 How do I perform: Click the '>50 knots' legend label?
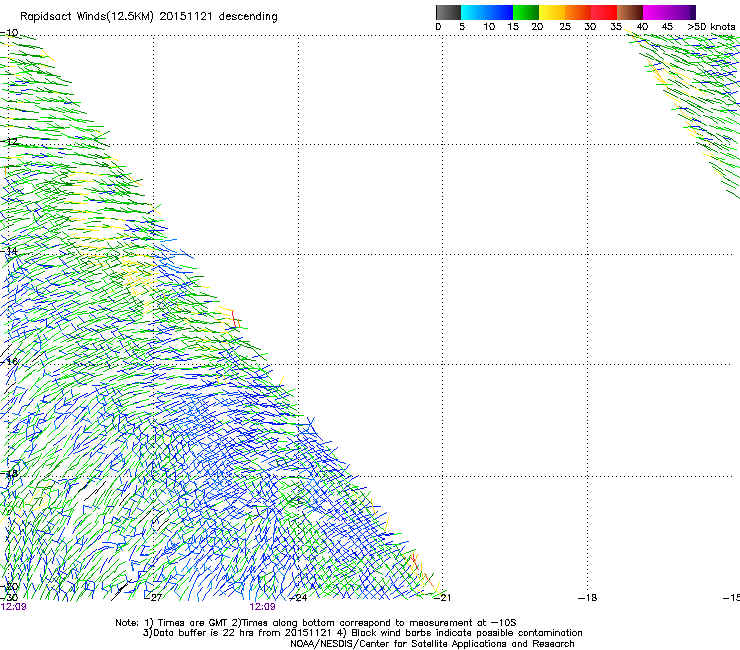711,27
